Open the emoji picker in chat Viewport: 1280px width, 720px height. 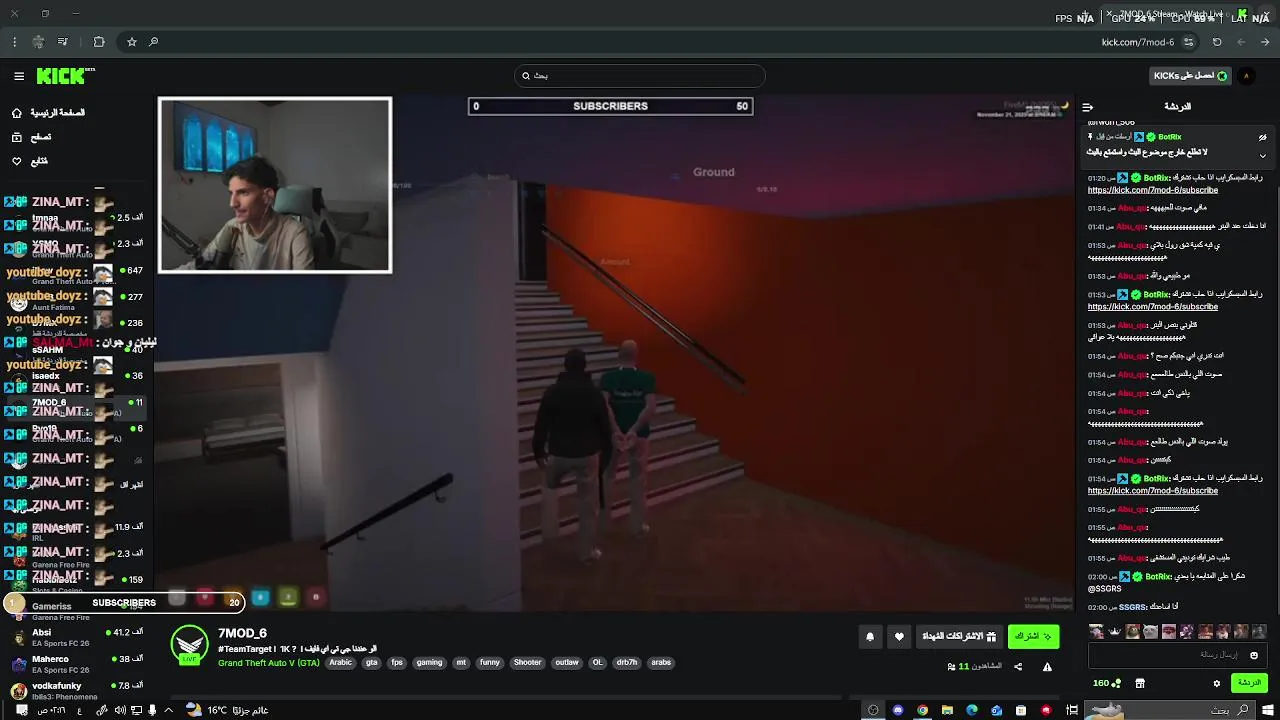click(1254, 655)
